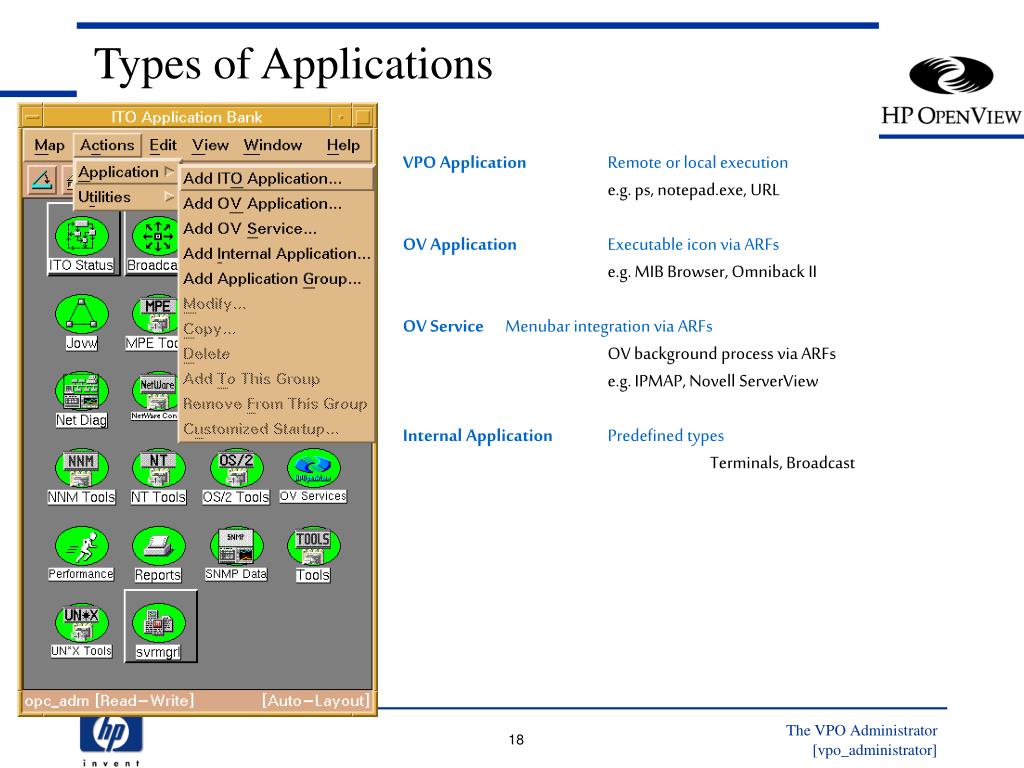Image resolution: width=1024 pixels, height=768 pixels.
Task: Click the Internal Application heading
Action: pyautogui.click(x=477, y=436)
